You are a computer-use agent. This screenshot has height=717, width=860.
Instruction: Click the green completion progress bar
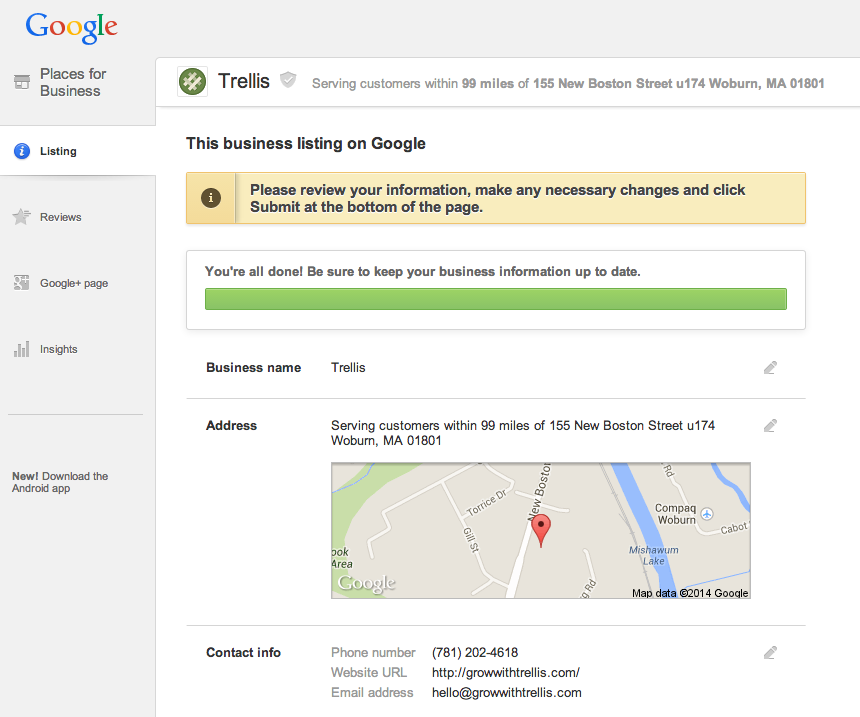tap(495, 299)
